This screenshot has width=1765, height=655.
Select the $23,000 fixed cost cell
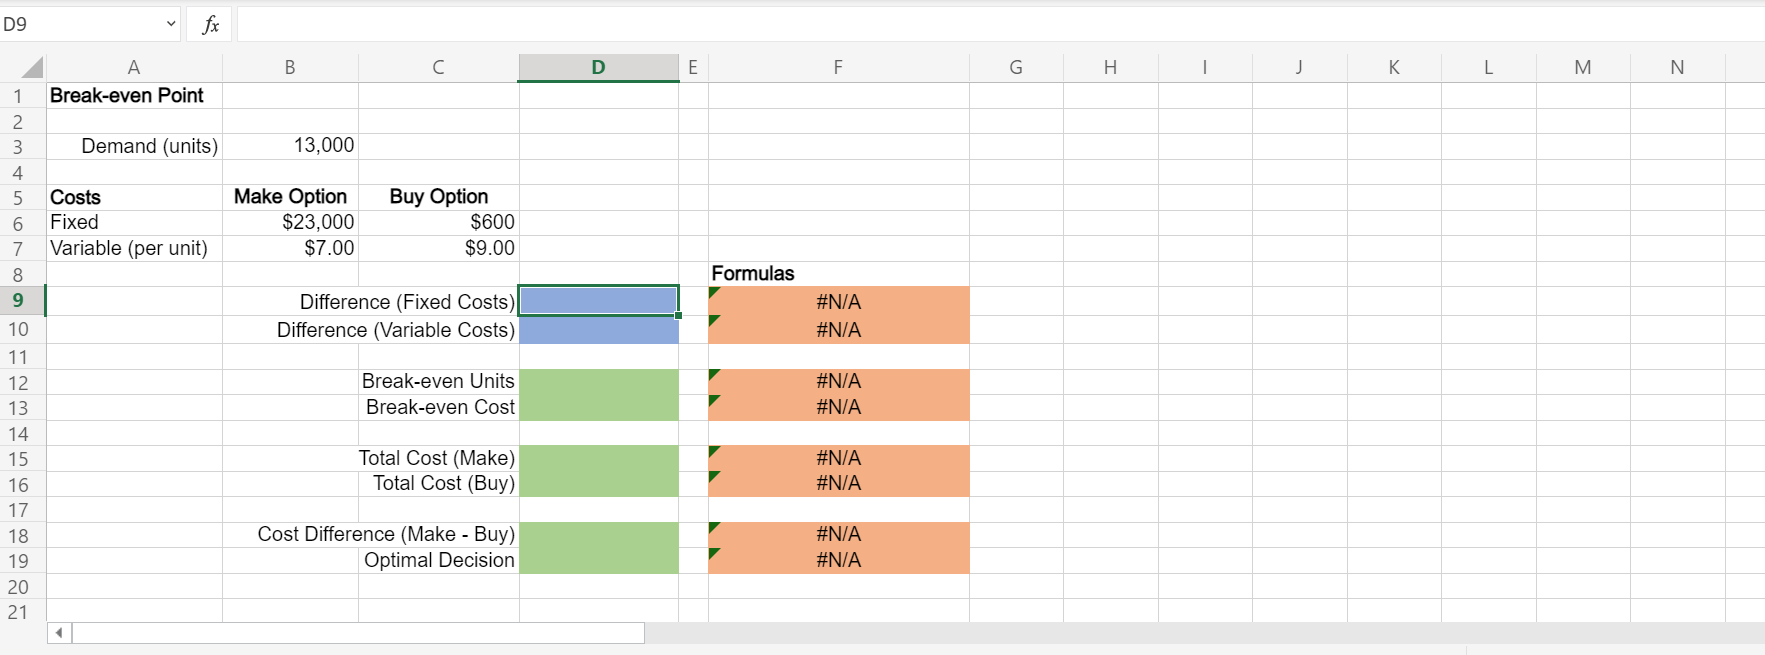[x=290, y=222]
